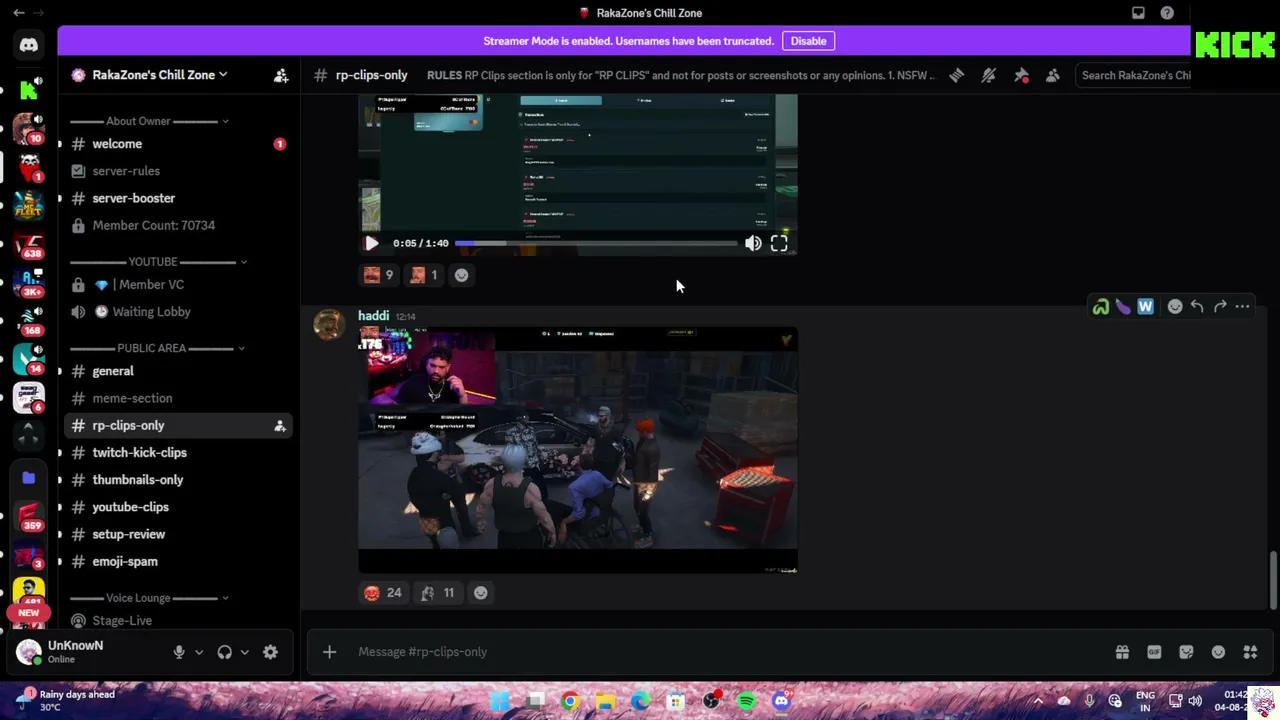The height and width of the screenshot is (720, 1280).
Task: React with the blue W quick emoji
Action: tap(1145, 307)
